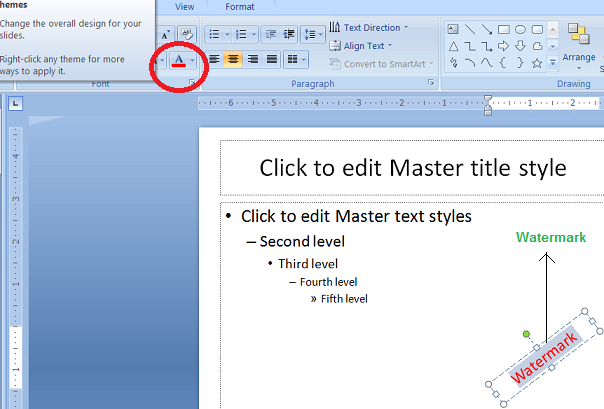Screen dimensions: 604x409
Task: Open the Bullets dropdown arrow
Action: 227,34
